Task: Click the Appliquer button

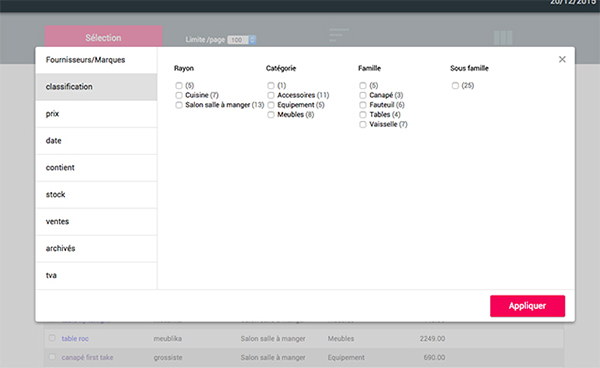Action: click(x=527, y=306)
